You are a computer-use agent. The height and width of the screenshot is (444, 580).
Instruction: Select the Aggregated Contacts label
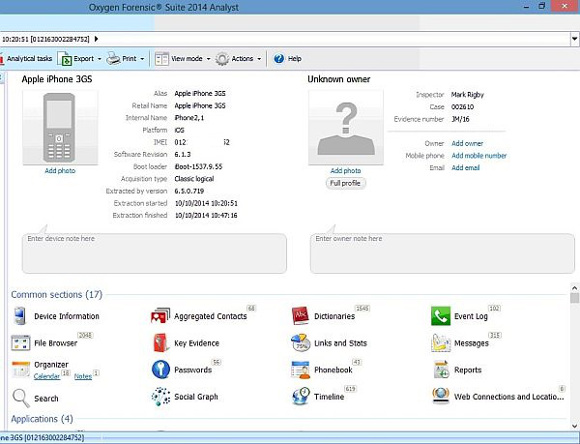(x=210, y=316)
